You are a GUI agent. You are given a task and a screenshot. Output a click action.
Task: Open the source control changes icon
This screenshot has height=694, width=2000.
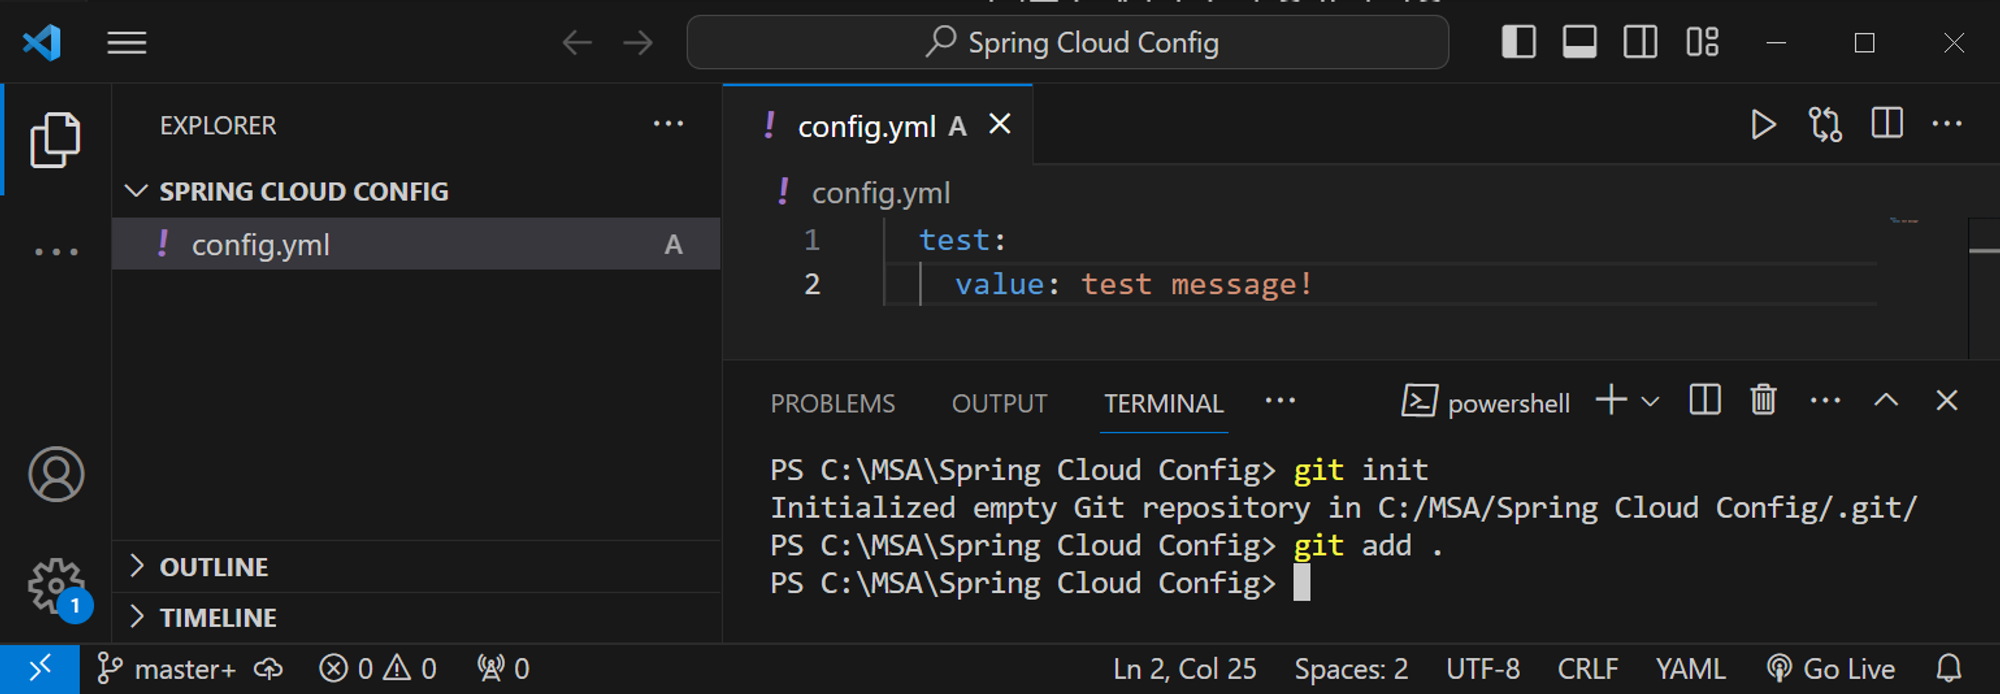click(1825, 125)
